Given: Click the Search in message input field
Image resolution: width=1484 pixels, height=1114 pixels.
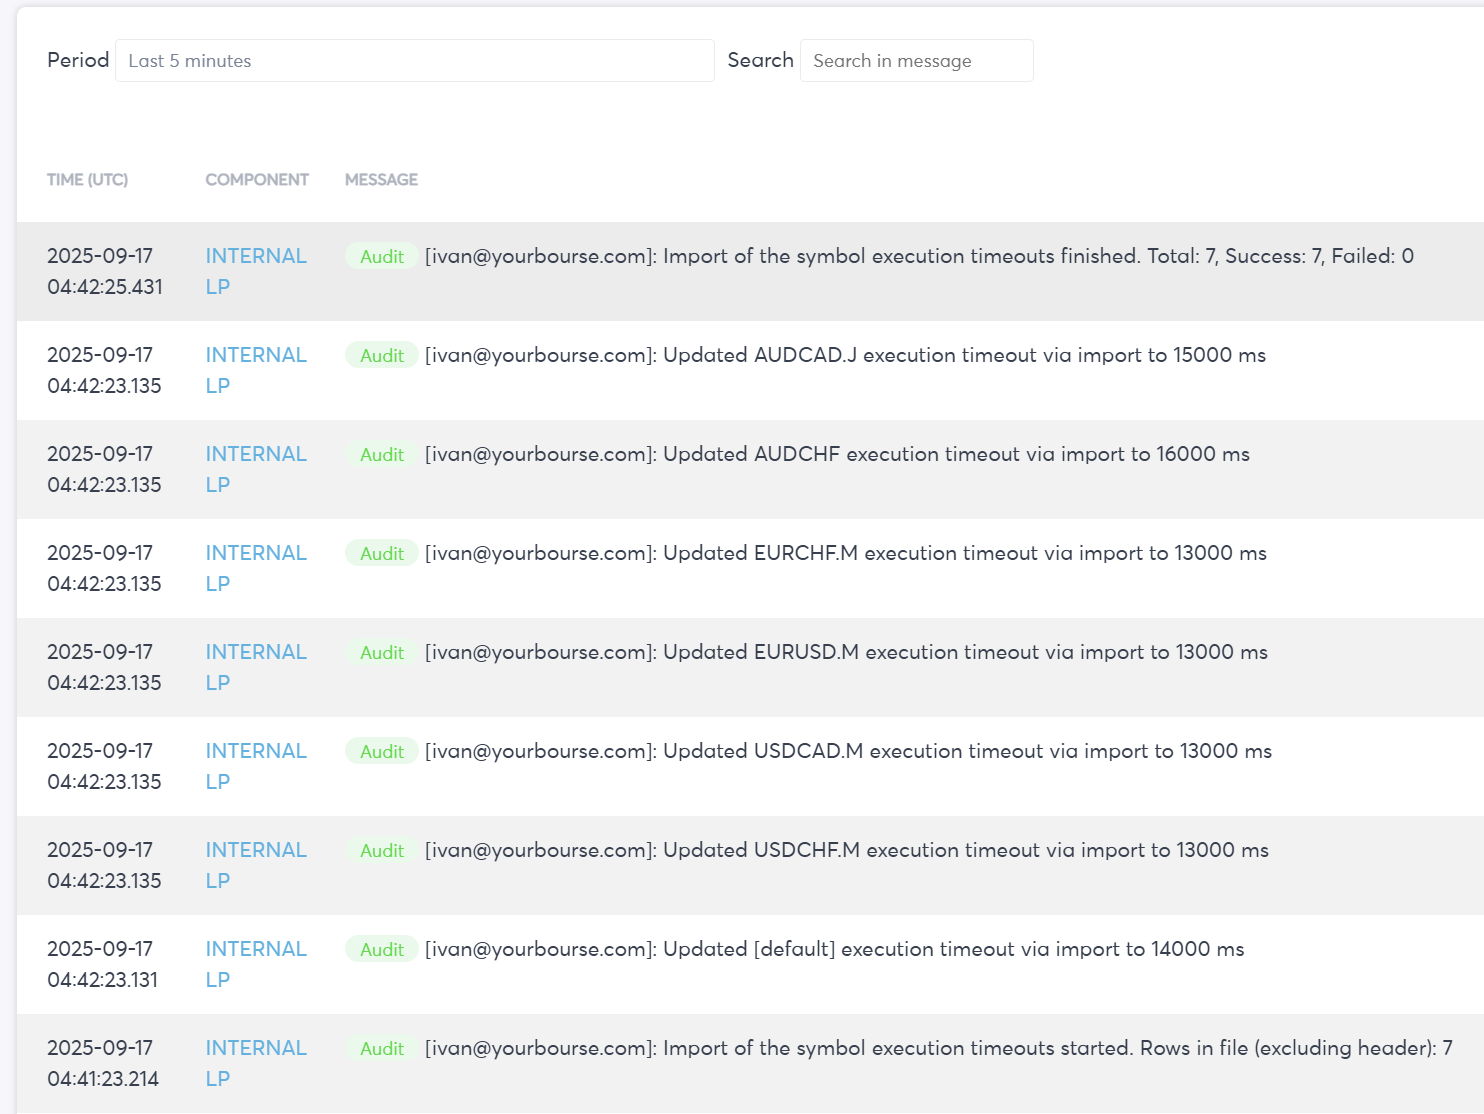Looking at the screenshot, I should point(916,61).
